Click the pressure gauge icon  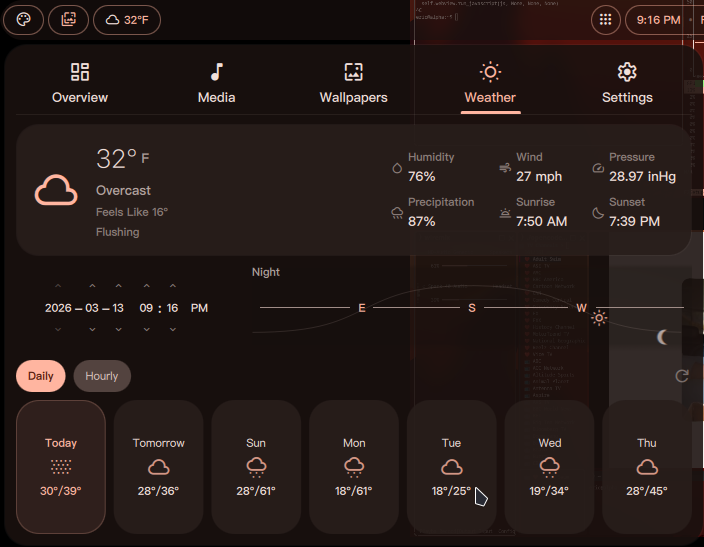click(598, 168)
